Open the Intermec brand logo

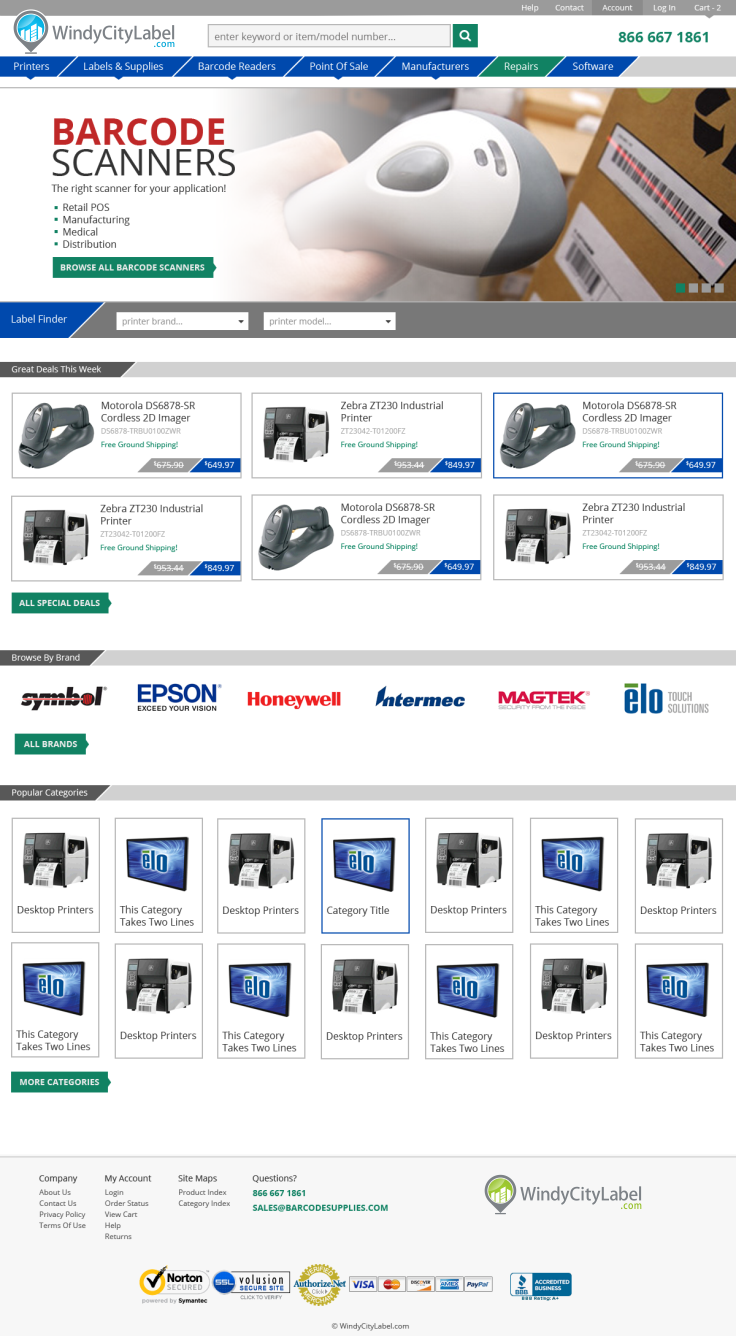click(x=420, y=697)
